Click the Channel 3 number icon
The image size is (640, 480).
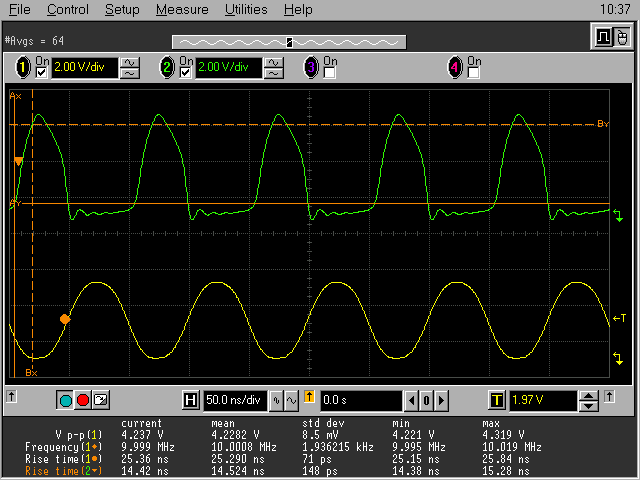point(310,67)
